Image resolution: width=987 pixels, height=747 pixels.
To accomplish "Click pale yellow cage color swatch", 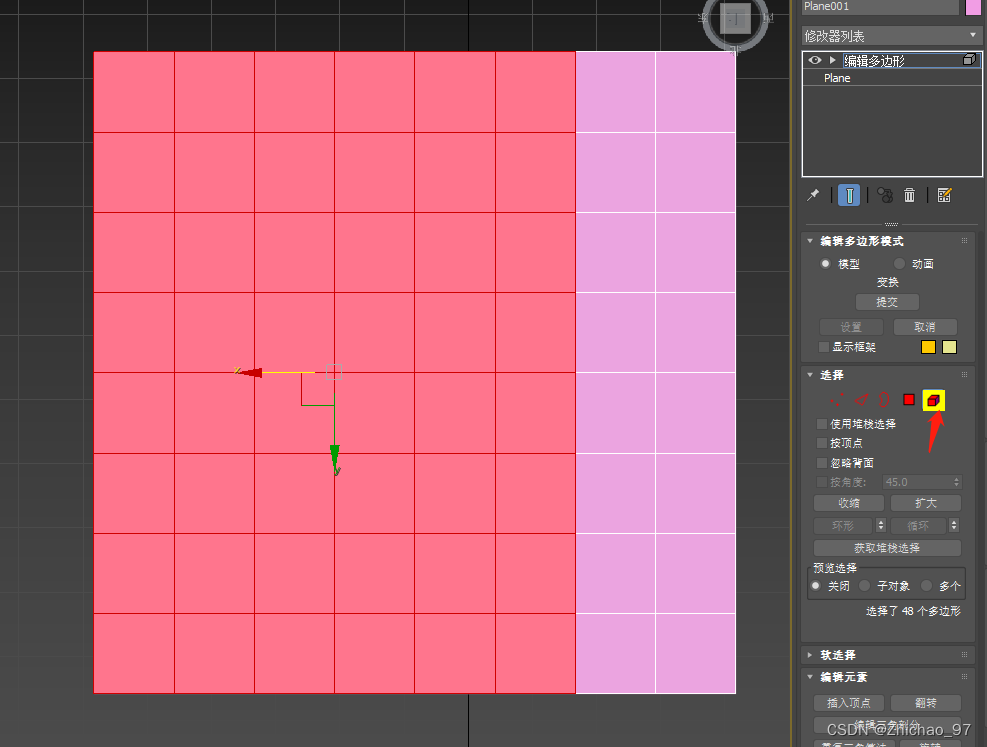I will point(949,347).
